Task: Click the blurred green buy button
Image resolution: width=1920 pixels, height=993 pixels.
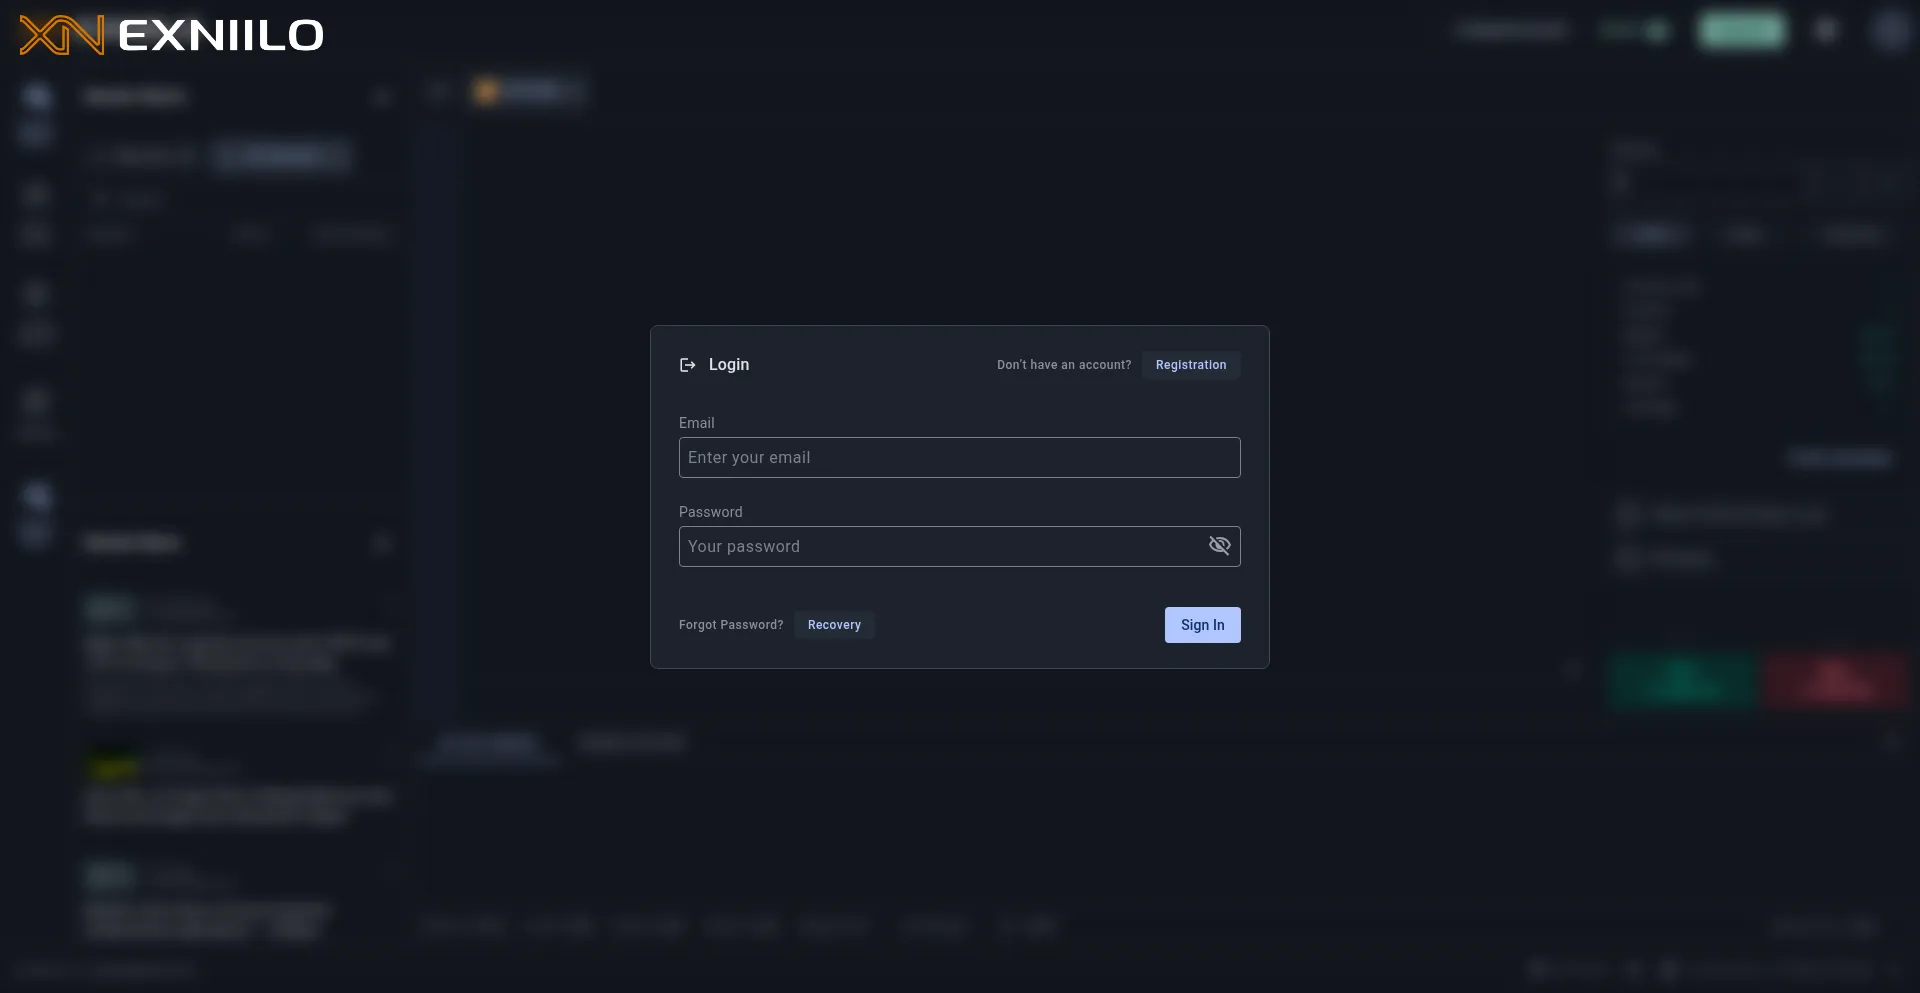Action: 1683,680
